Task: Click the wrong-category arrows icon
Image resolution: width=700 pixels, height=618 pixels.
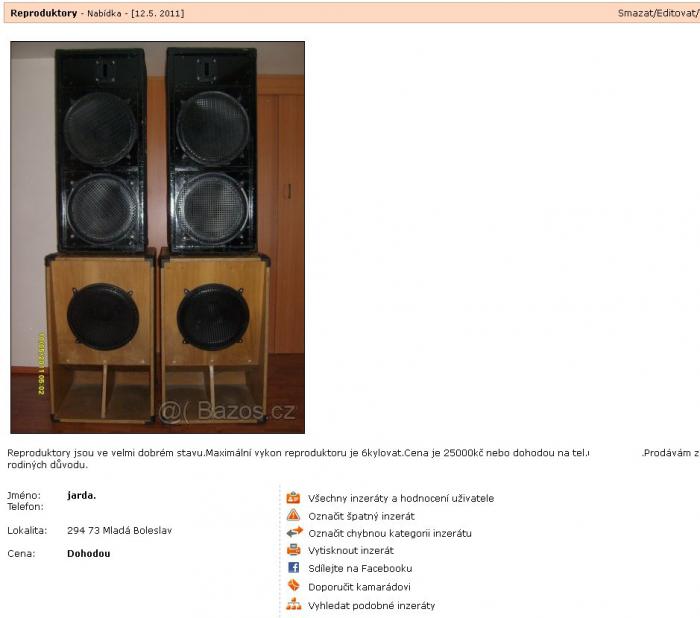Action: (294, 532)
